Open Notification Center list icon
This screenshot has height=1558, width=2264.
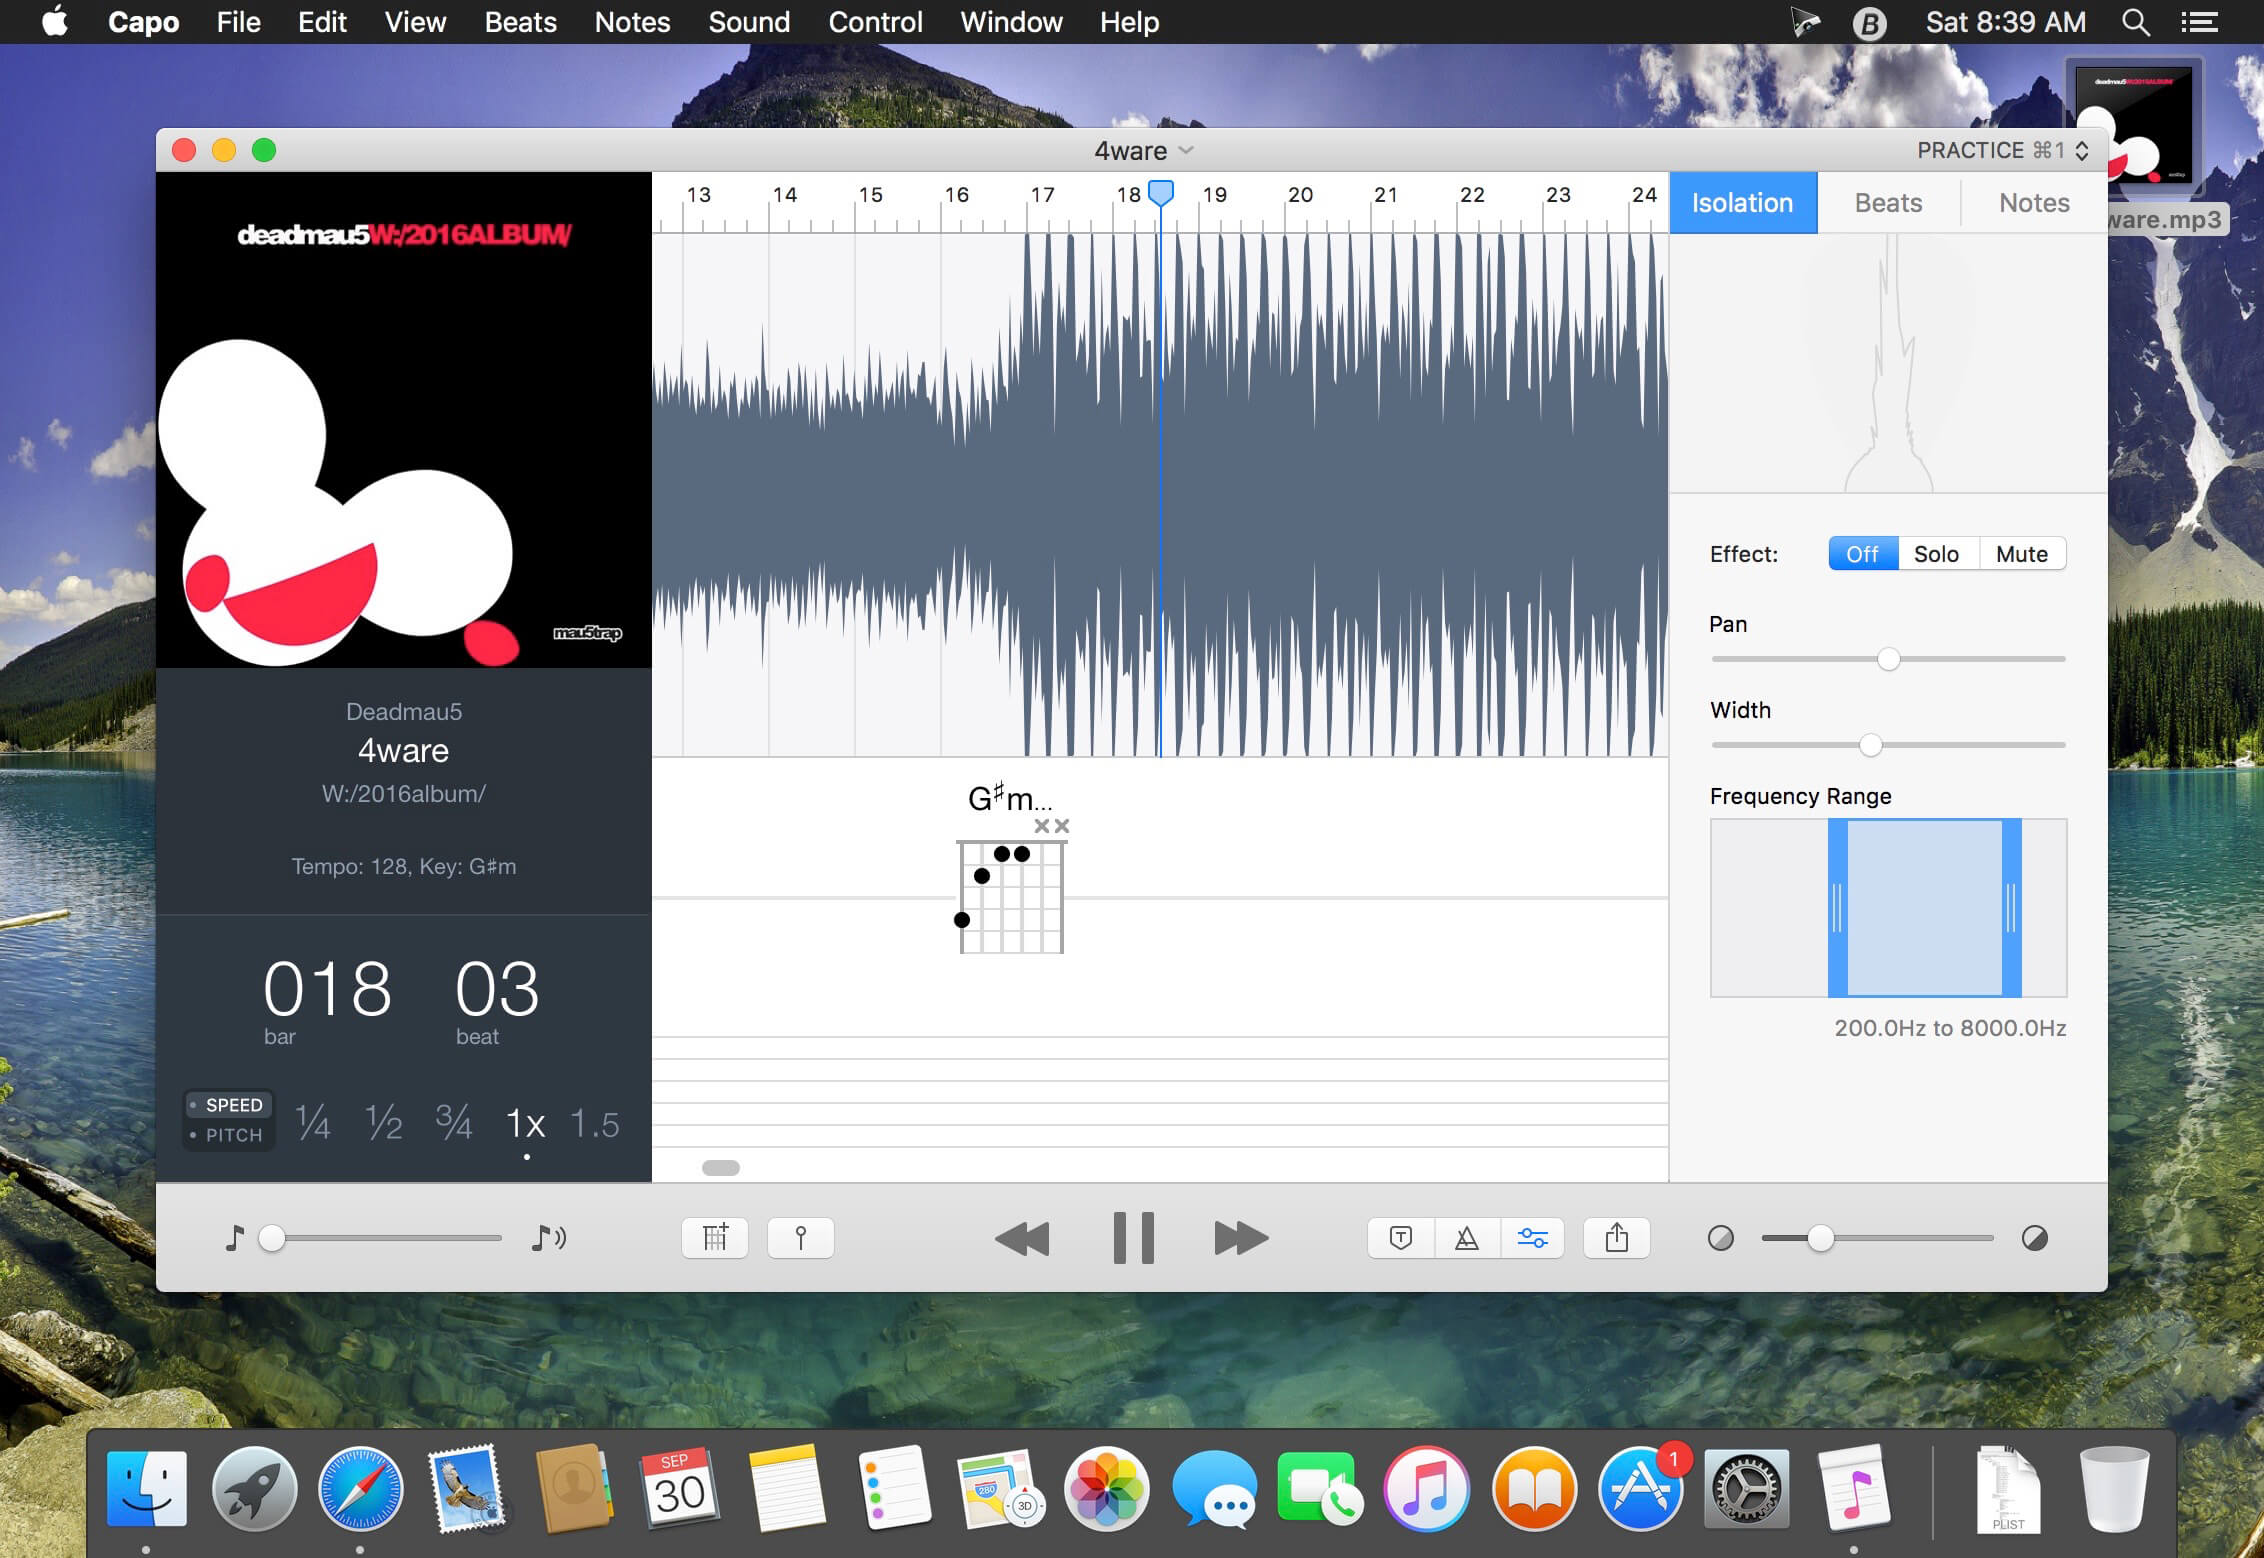click(x=2199, y=22)
